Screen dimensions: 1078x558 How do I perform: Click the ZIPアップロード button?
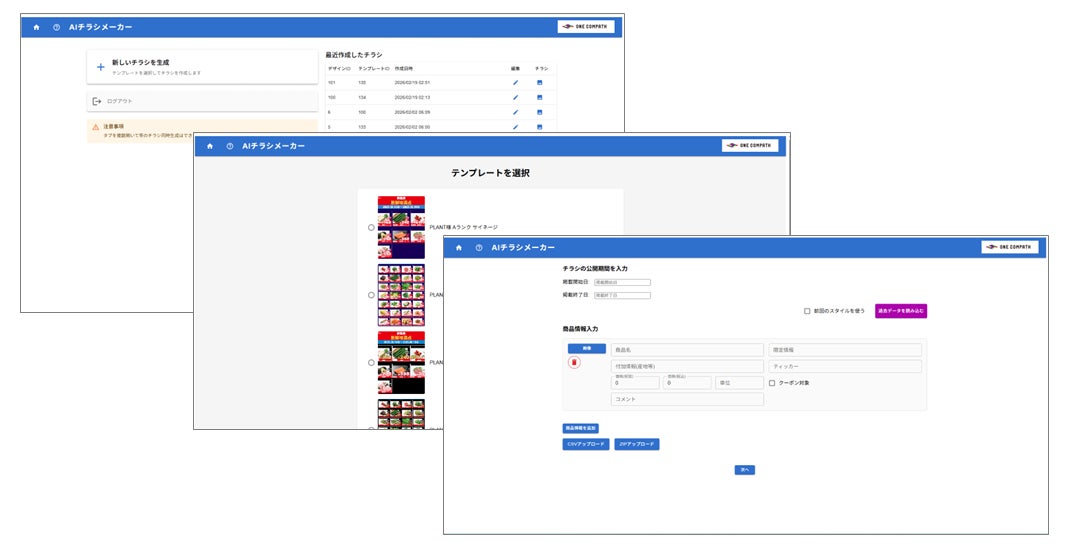tap(636, 444)
